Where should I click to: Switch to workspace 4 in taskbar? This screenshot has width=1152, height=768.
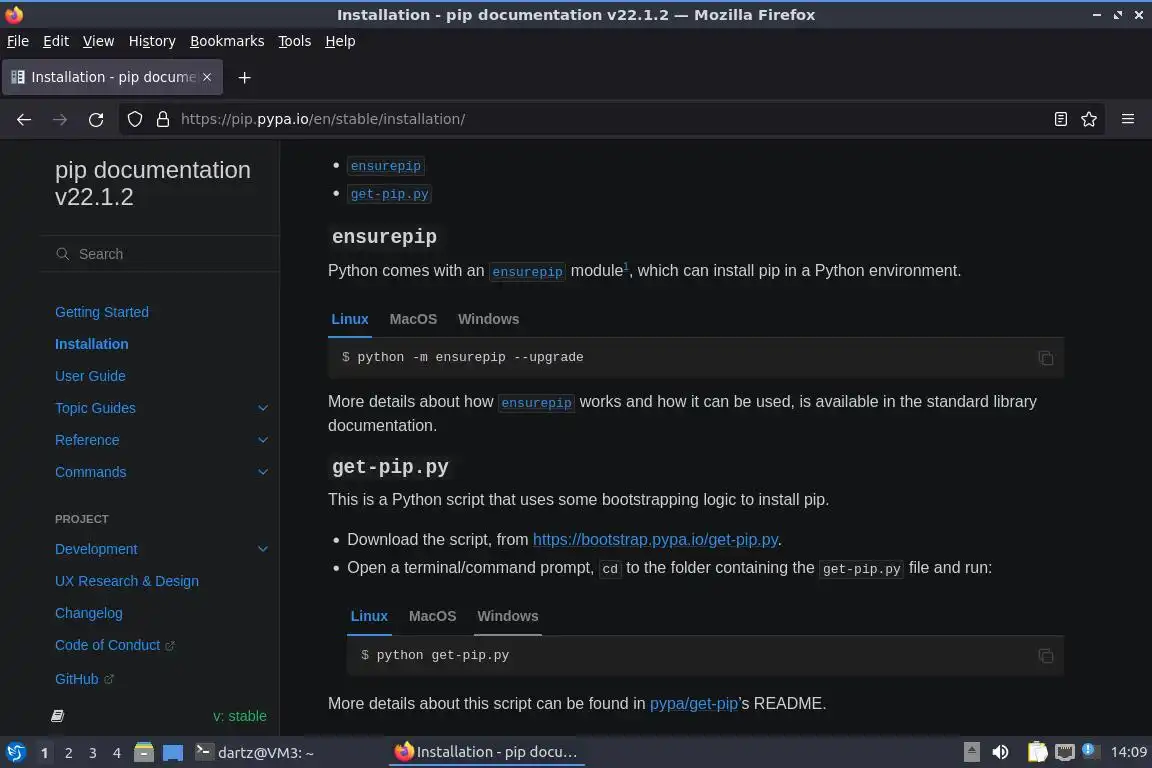point(117,753)
